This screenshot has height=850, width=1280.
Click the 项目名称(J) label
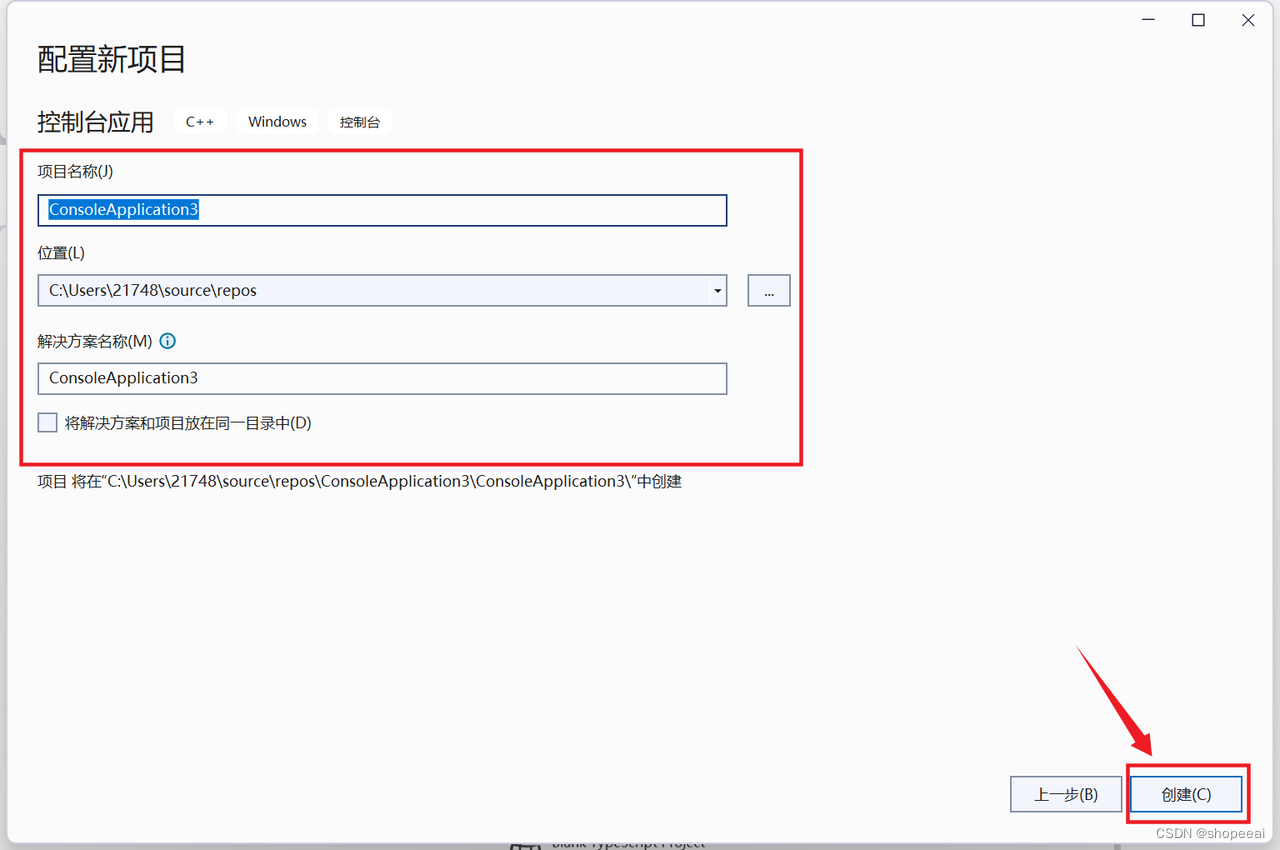(x=76, y=171)
